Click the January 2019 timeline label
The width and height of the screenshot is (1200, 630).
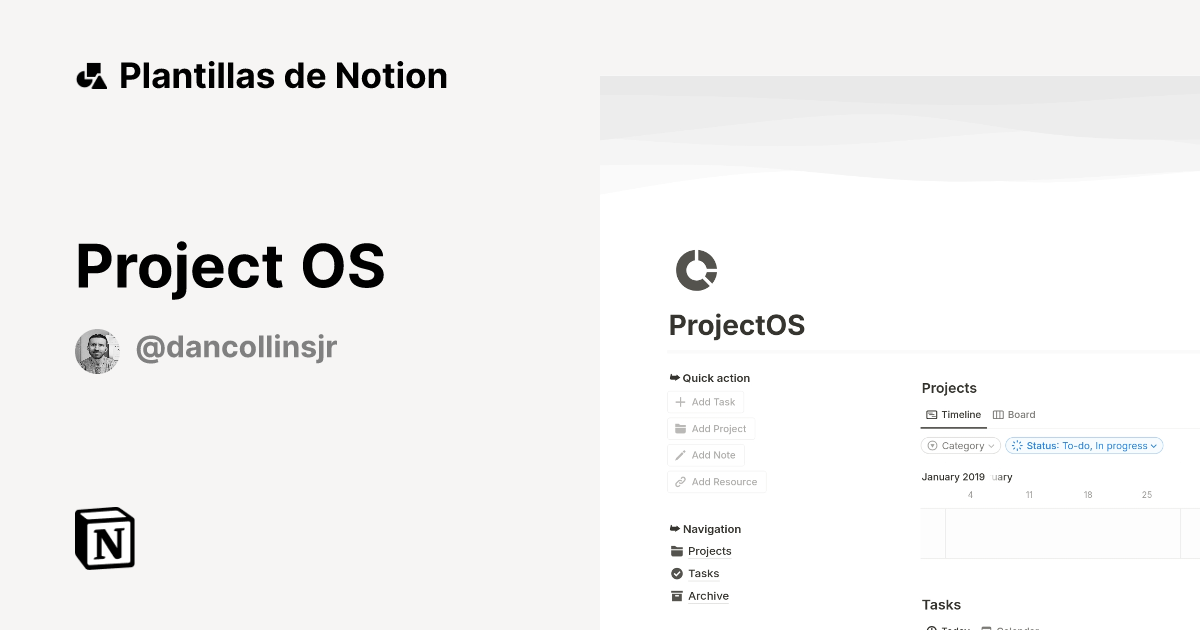(952, 477)
